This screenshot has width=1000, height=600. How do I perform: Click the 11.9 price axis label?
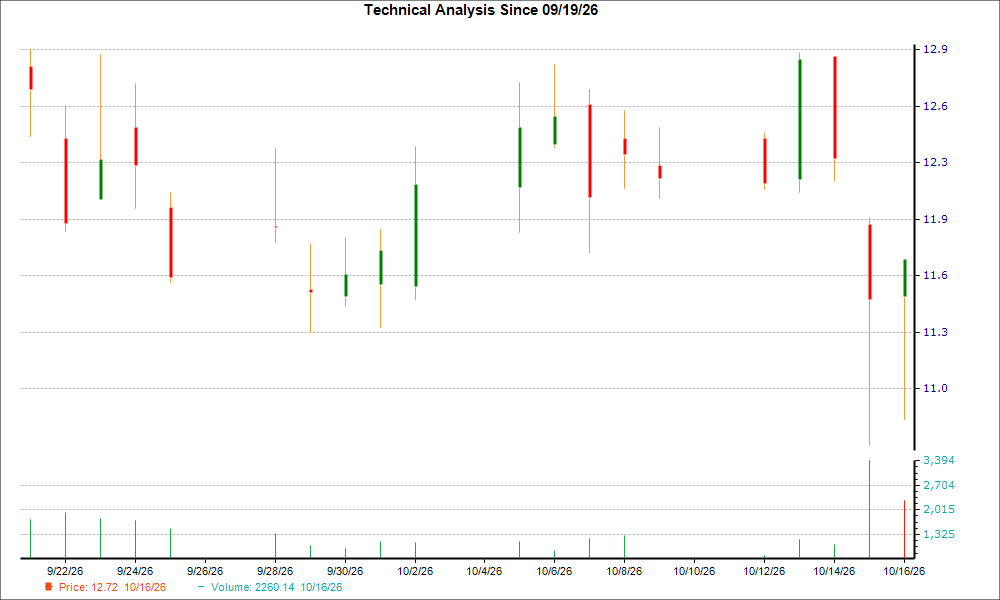[936, 219]
